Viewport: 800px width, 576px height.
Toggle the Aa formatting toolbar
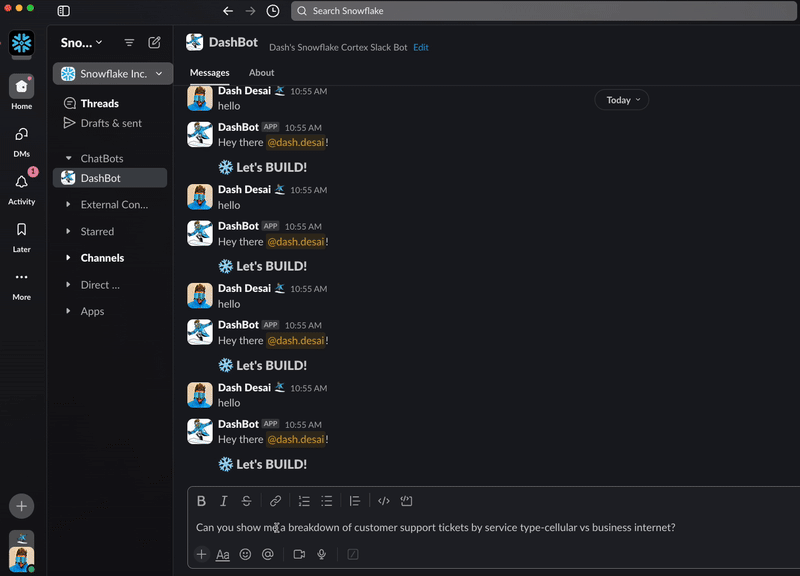(x=223, y=554)
